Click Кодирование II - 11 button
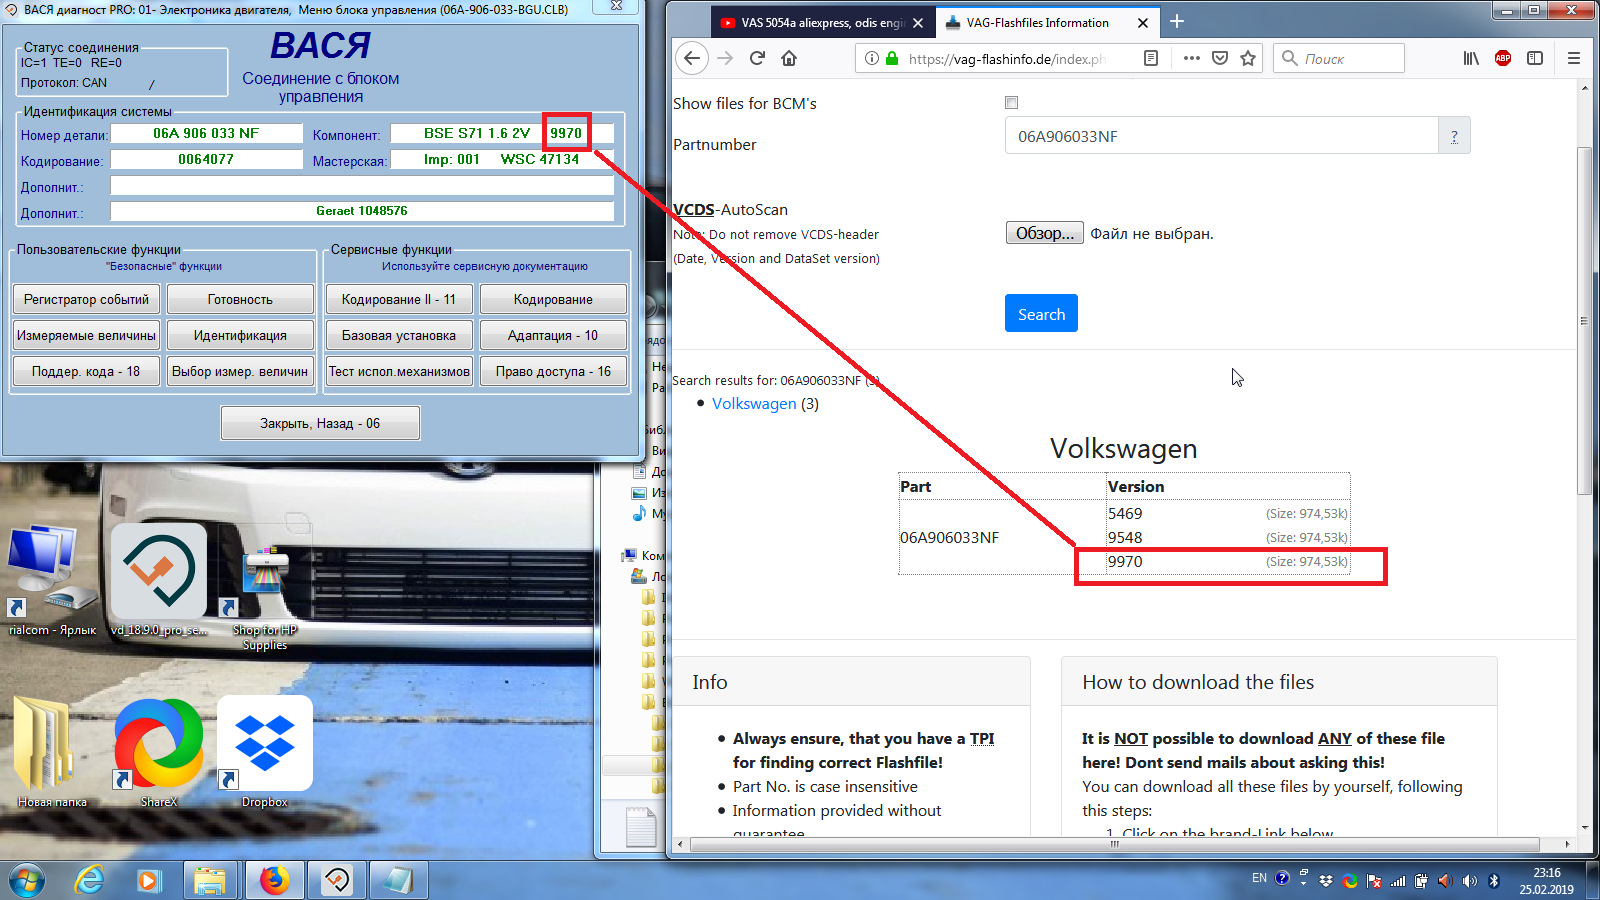This screenshot has width=1600, height=900. 399,299
